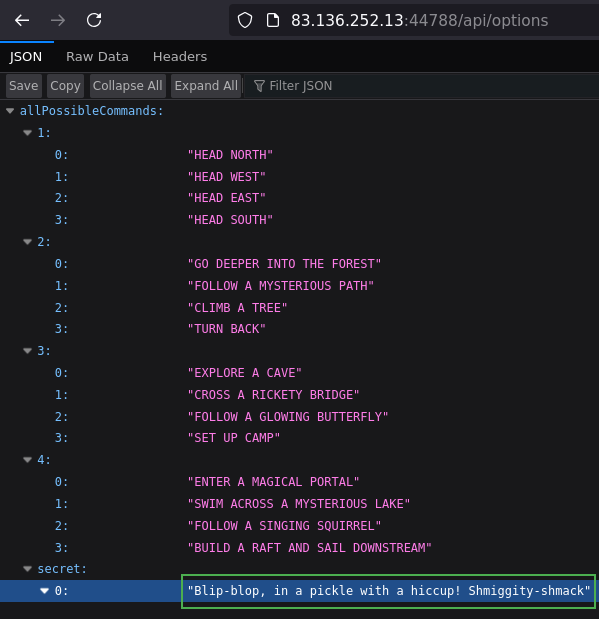Switch to the Raw Data tab
Image resolution: width=599 pixels, height=619 pixels.
tap(97, 56)
